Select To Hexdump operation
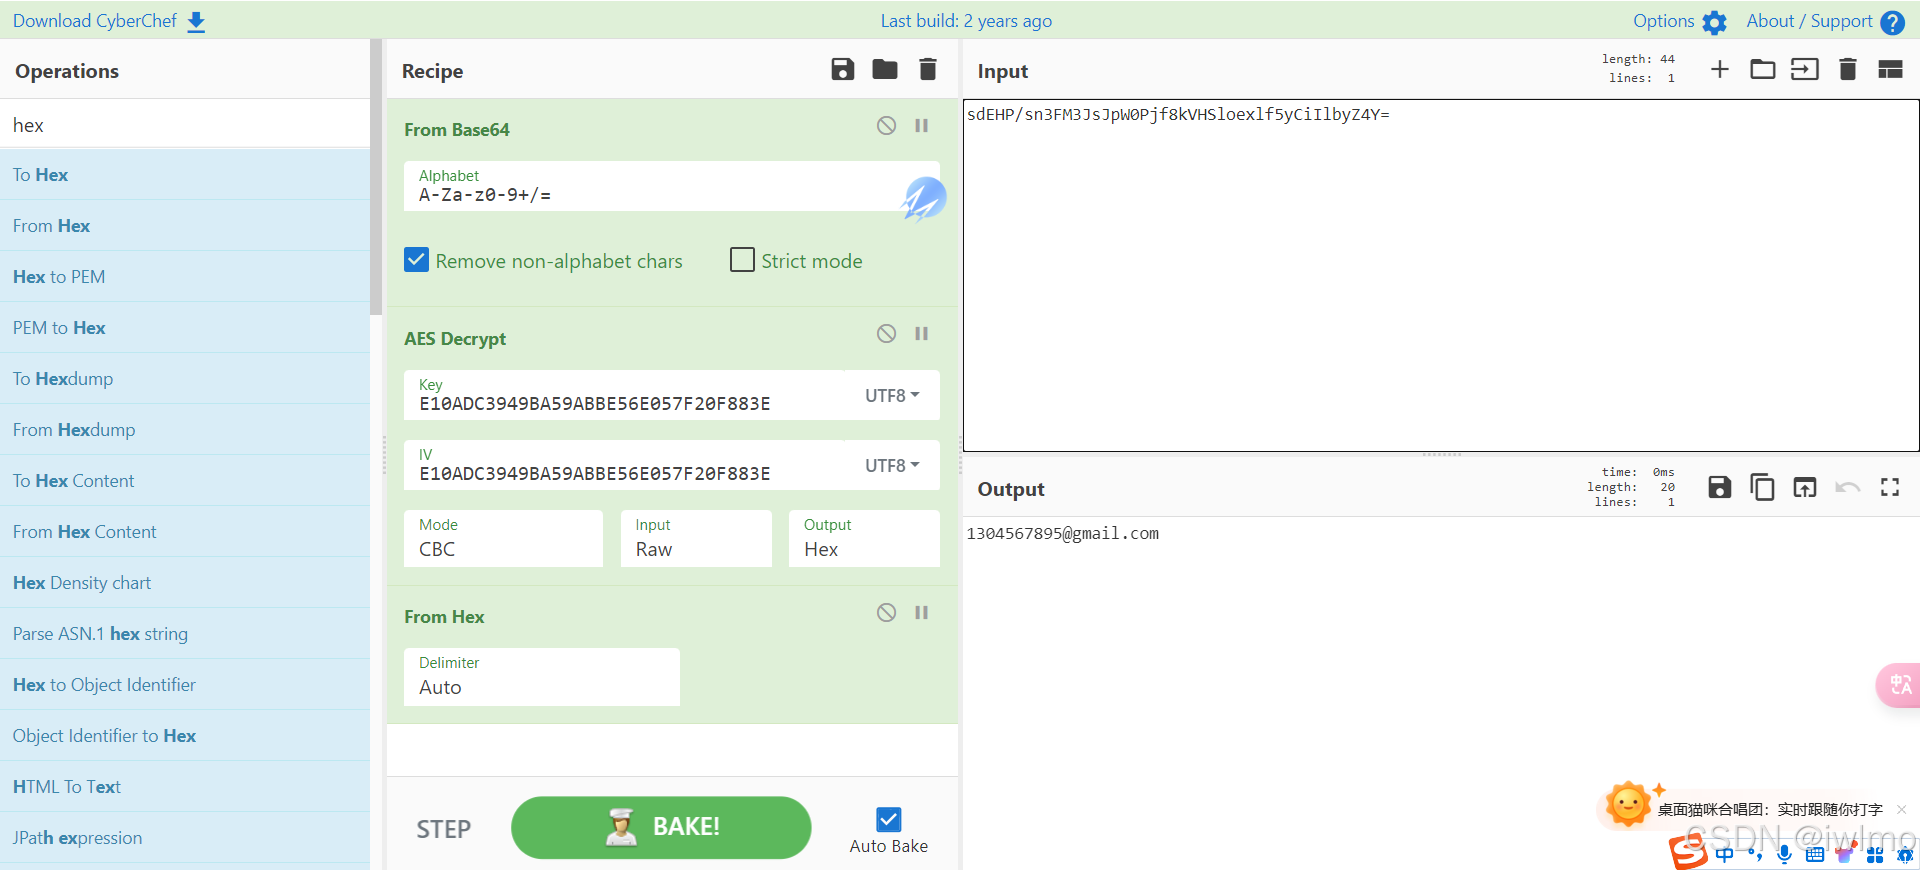This screenshot has width=1920, height=870. click(x=185, y=379)
